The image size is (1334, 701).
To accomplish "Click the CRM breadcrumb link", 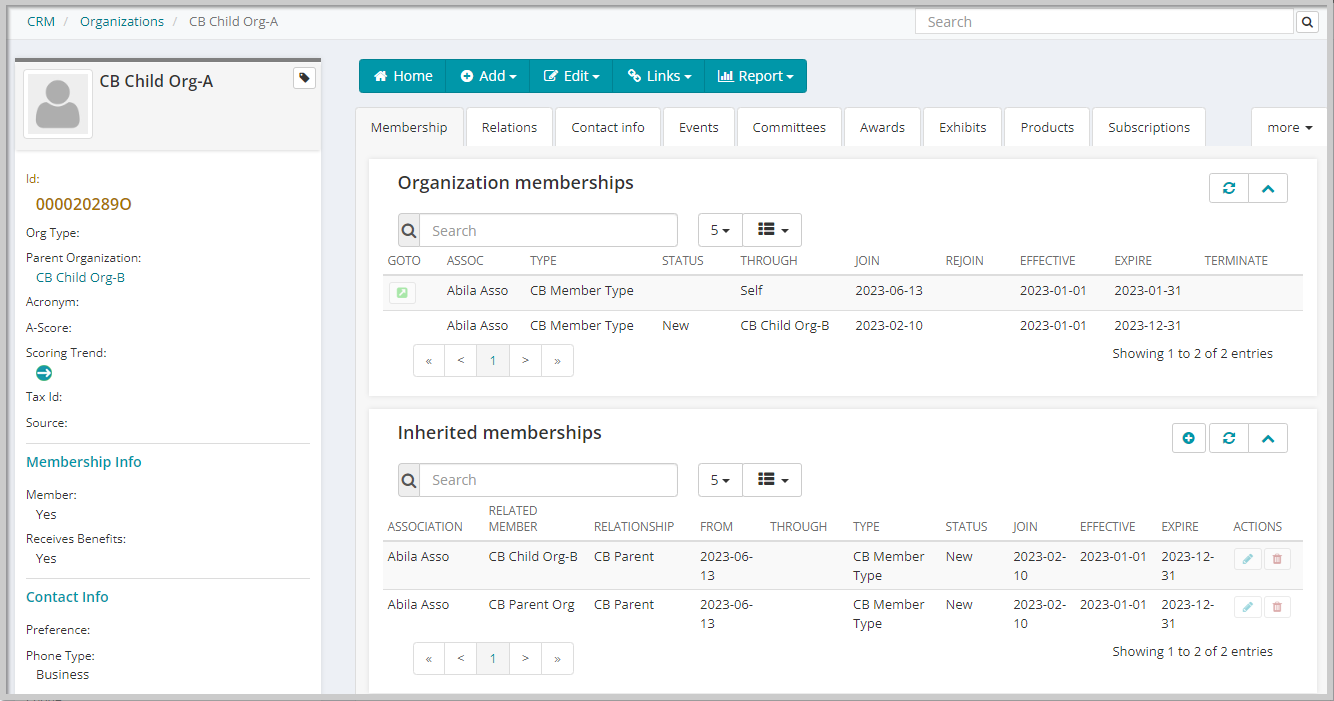I will [x=41, y=21].
